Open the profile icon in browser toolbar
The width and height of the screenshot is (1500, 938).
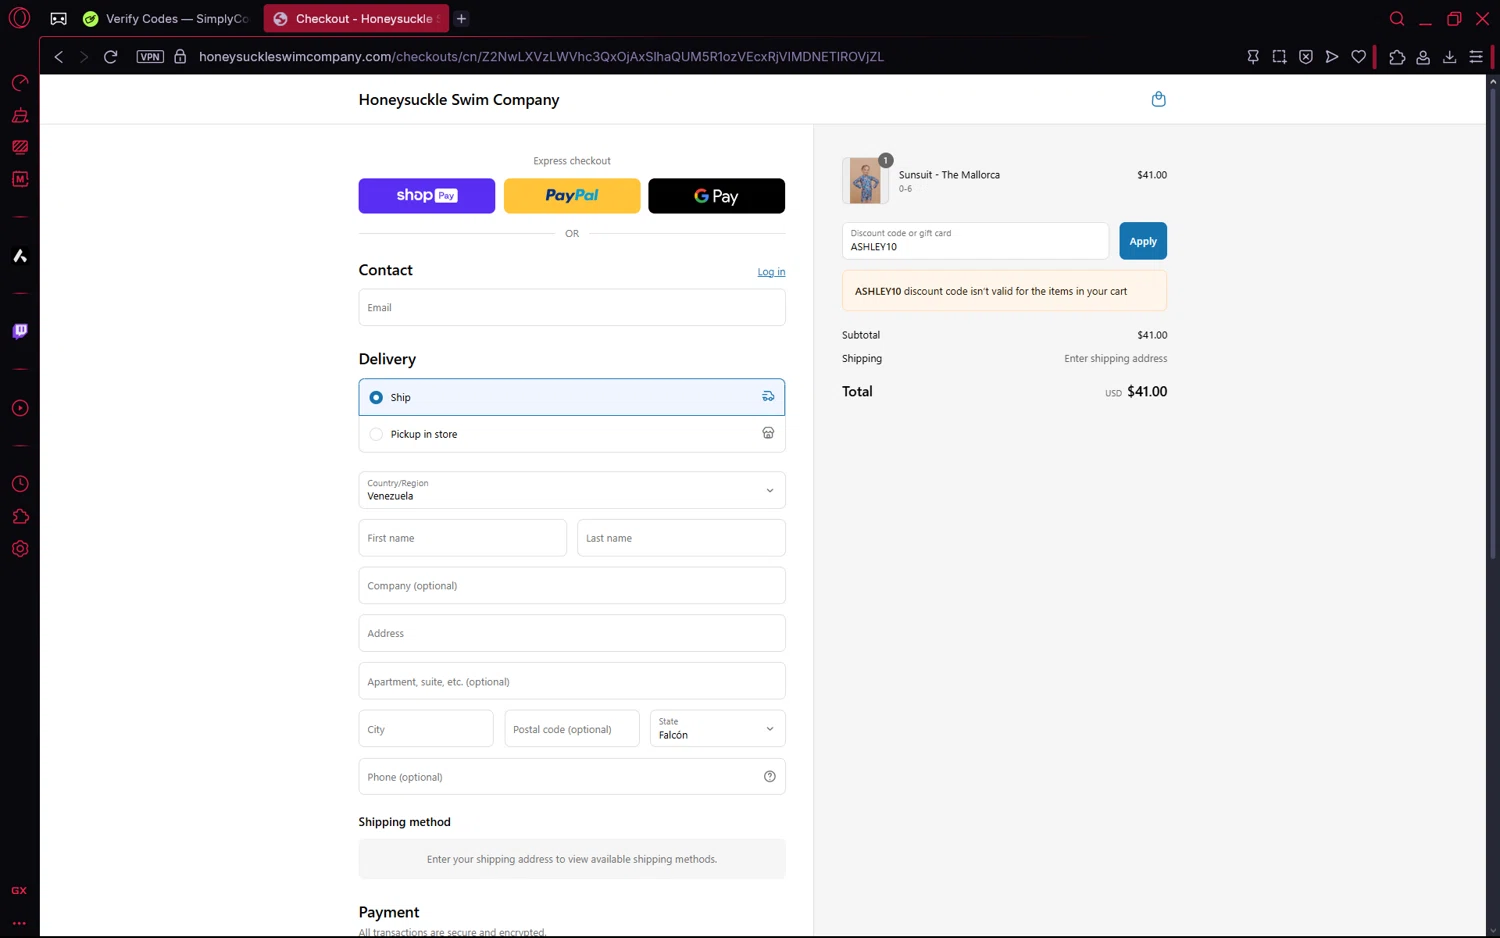pos(1423,57)
